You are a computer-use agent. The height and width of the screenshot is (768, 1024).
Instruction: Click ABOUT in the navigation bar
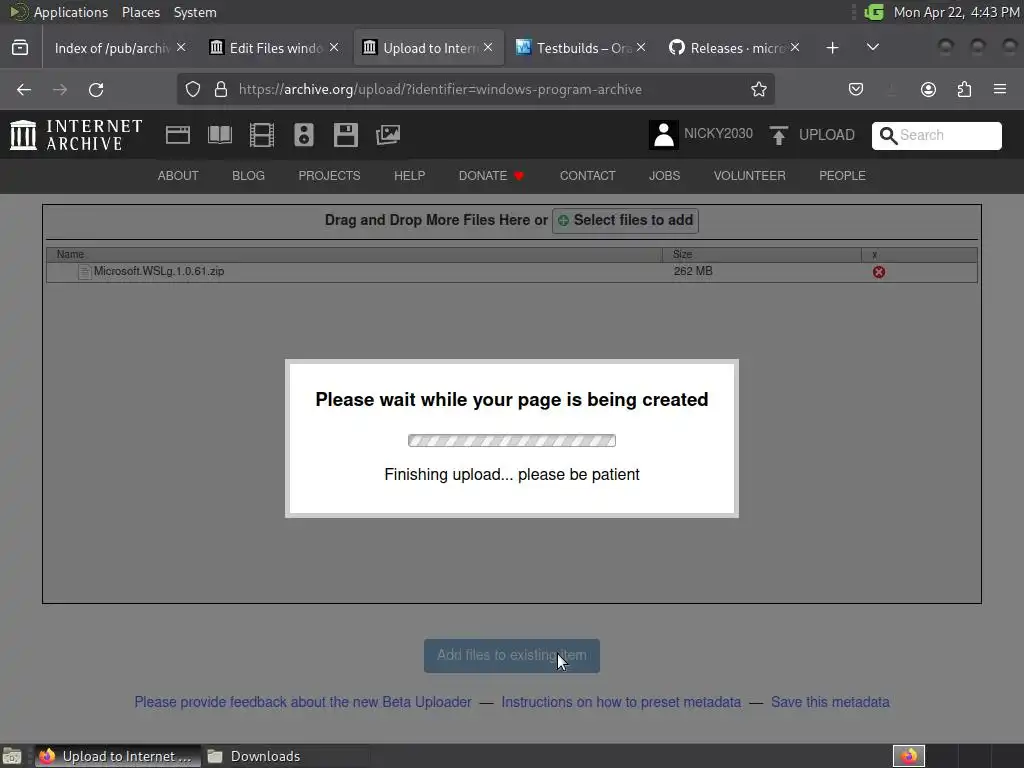[178, 176]
